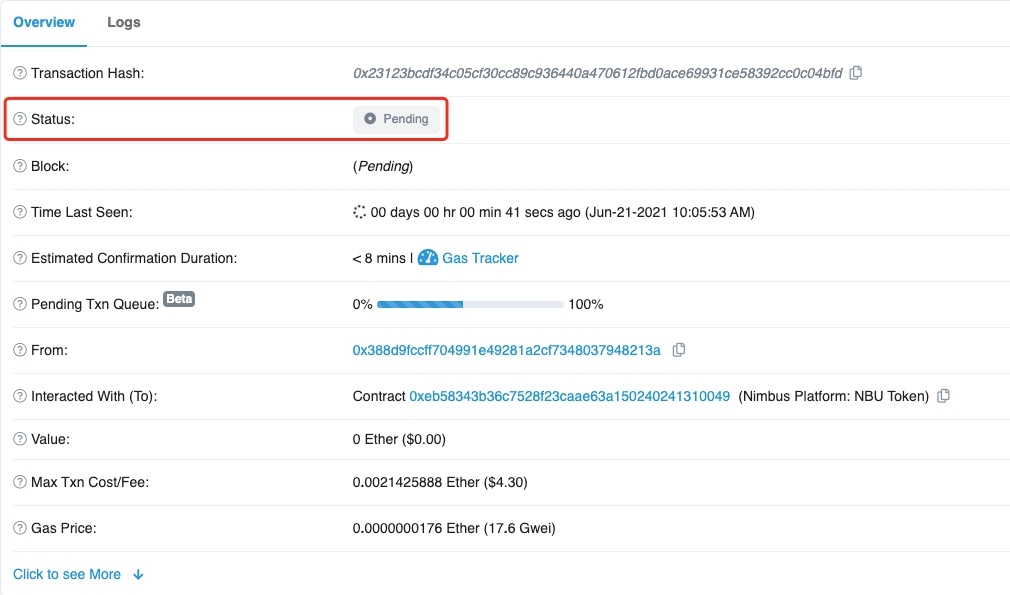Click the Pending Txn Queue progress bar
Screen dimensions: 1010x595
(470, 304)
